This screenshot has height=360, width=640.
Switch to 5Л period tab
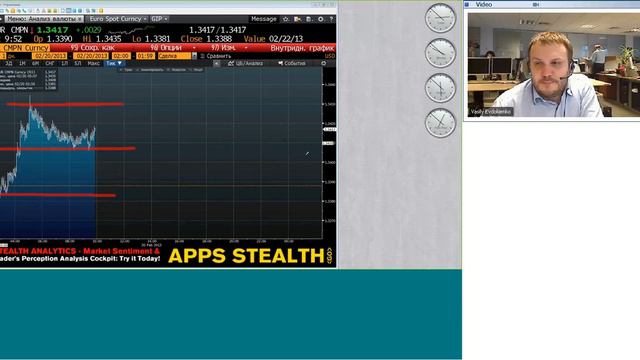click(x=78, y=63)
